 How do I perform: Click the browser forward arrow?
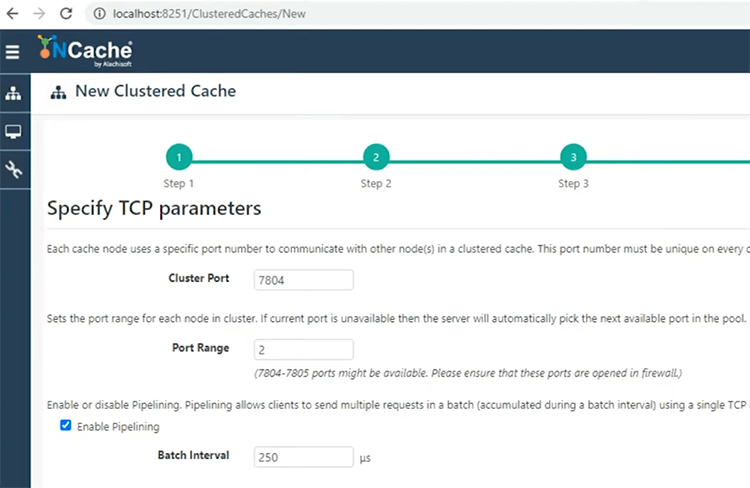click(39, 13)
